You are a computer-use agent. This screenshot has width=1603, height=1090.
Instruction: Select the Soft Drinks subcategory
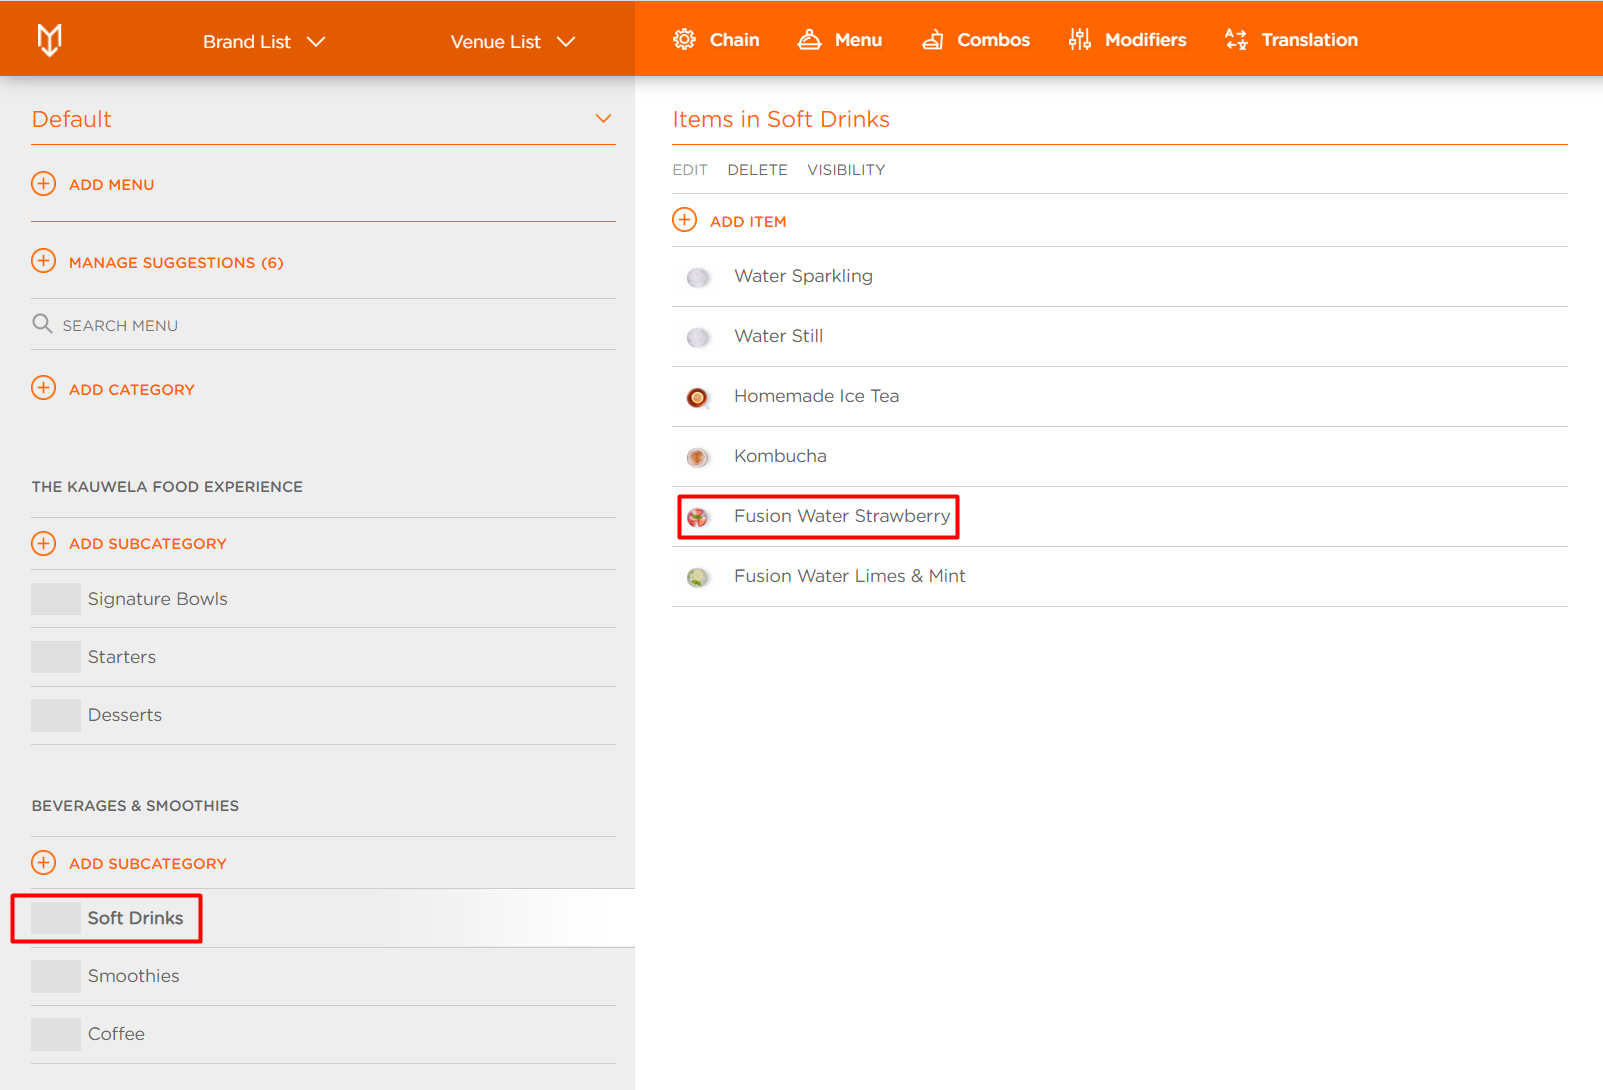[x=323, y=918]
